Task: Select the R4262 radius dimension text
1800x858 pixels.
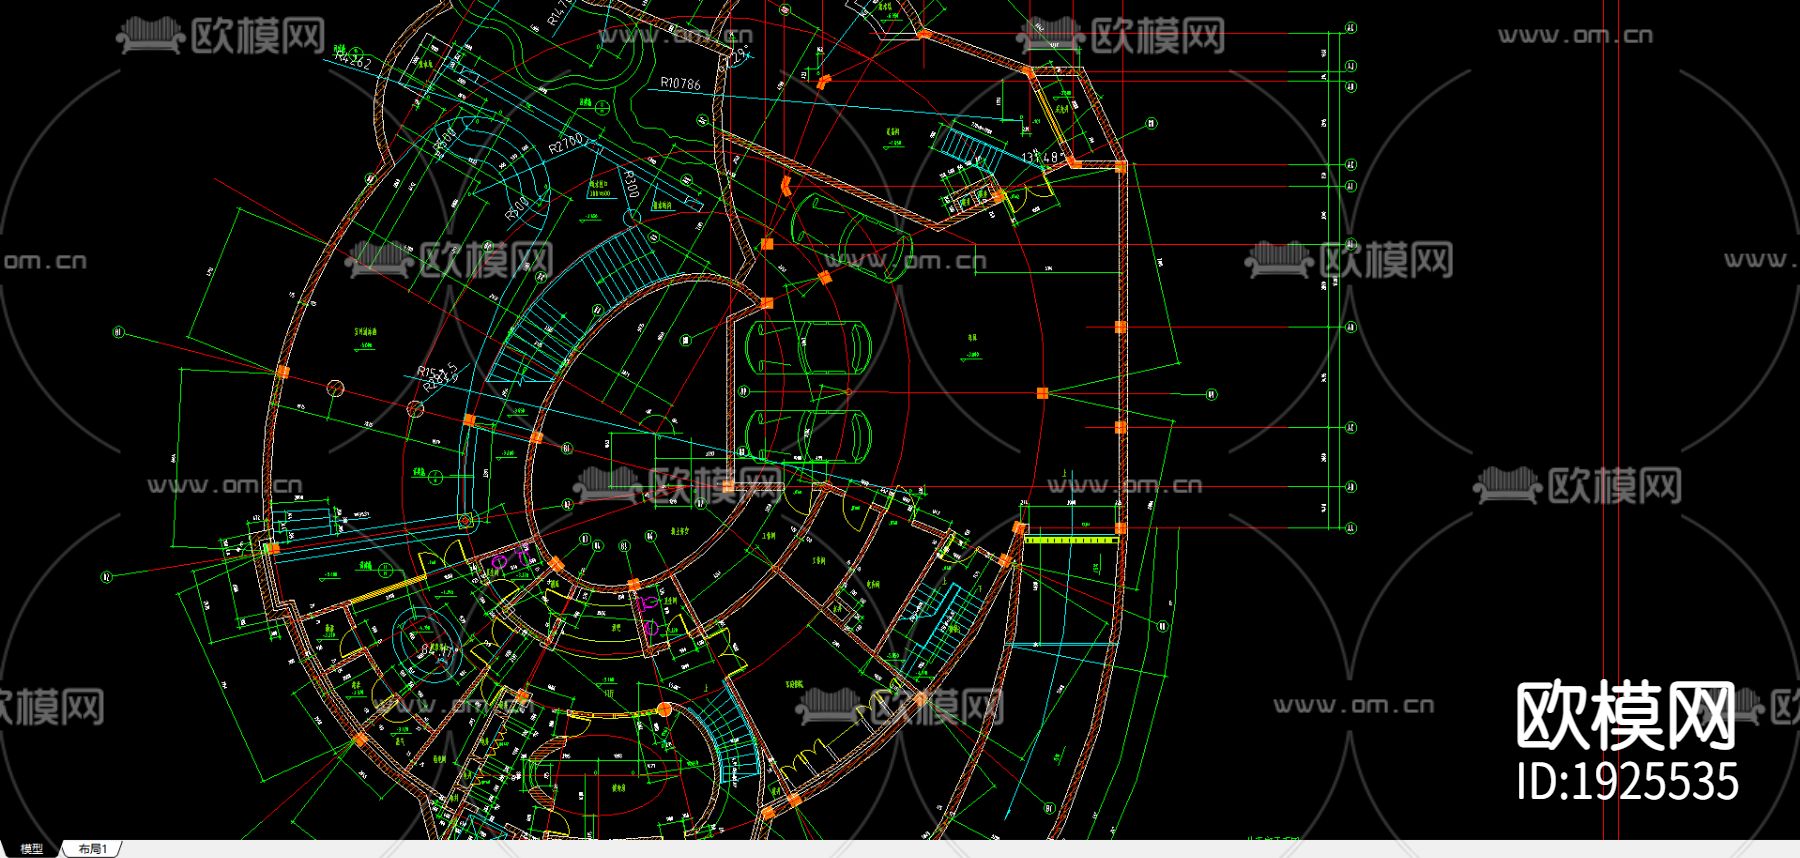Action: click(x=352, y=62)
